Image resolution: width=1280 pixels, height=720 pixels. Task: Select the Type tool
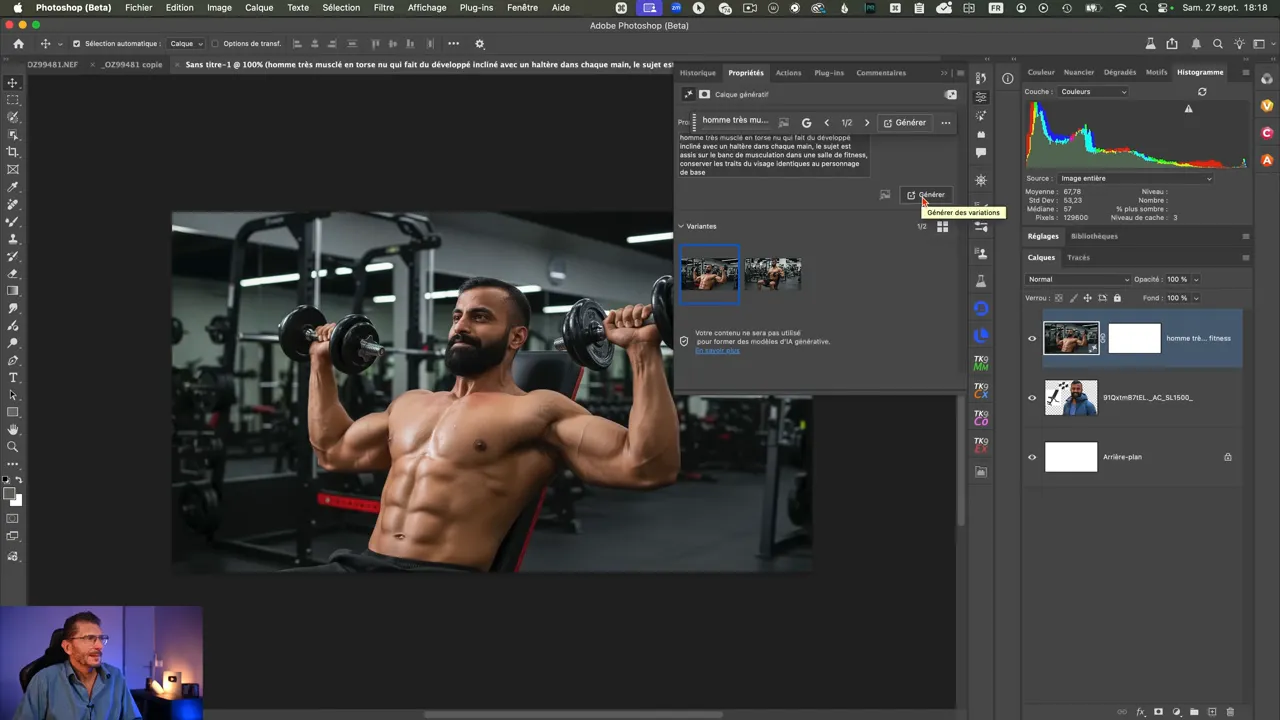tap(13, 377)
